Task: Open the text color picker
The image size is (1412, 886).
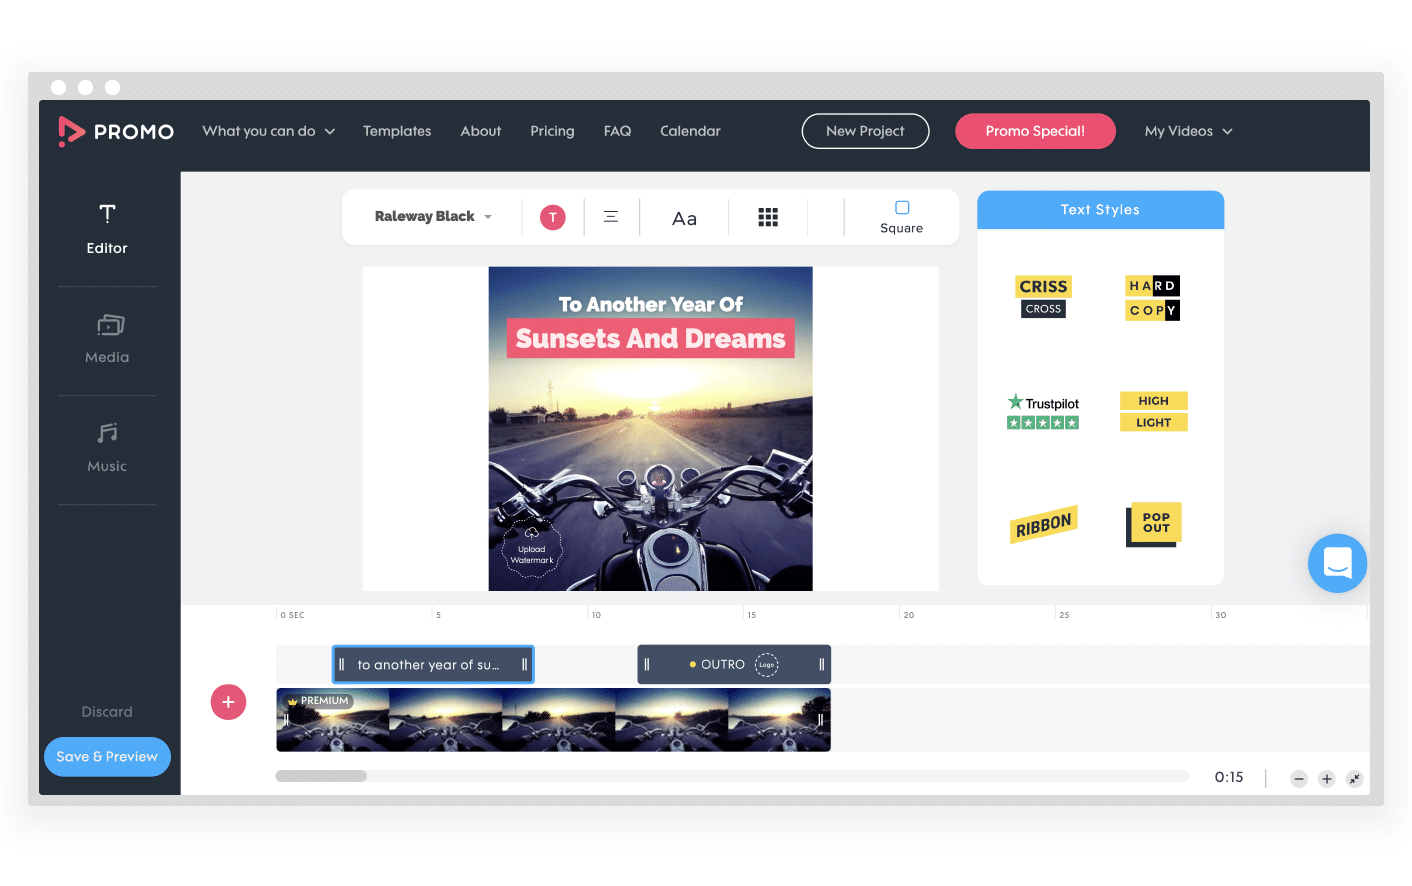Action: (552, 216)
